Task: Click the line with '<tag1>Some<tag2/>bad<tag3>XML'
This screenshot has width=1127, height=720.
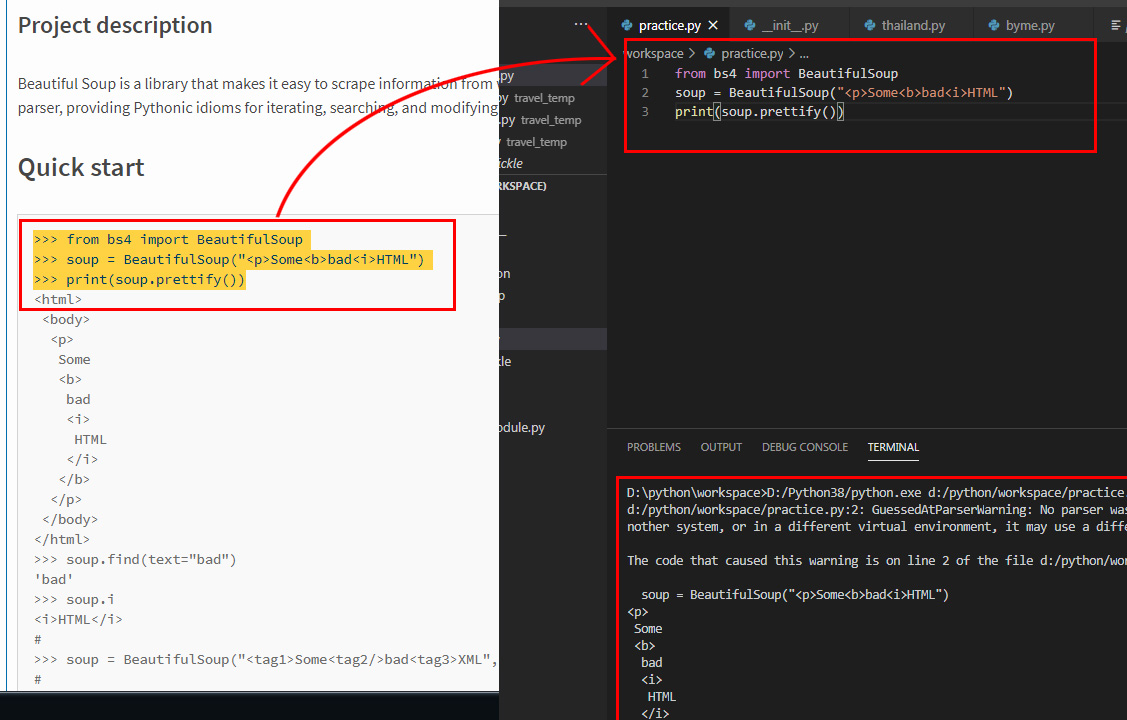Action: [x=266, y=660]
